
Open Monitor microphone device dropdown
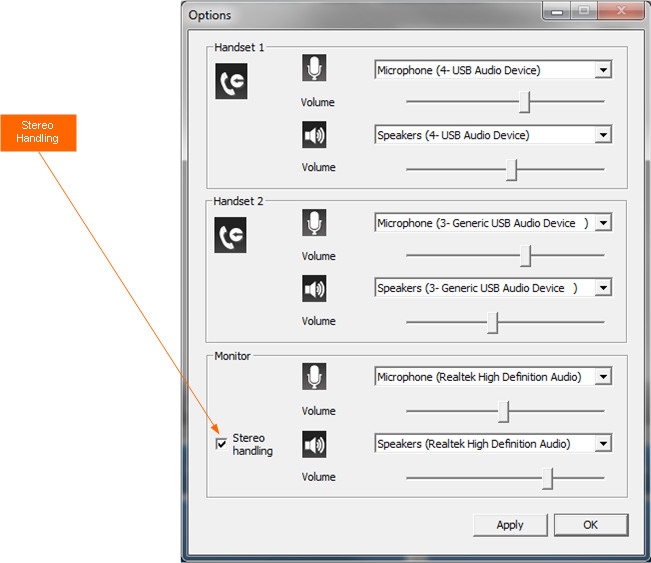[493, 377]
